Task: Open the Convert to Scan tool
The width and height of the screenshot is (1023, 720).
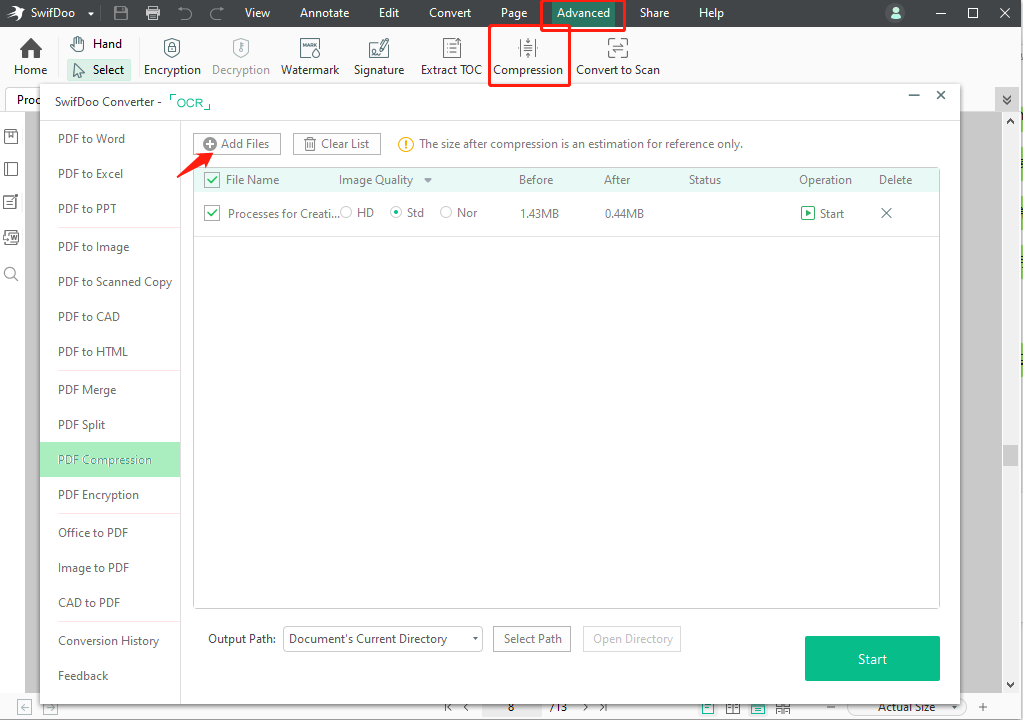Action: (x=617, y=55)
